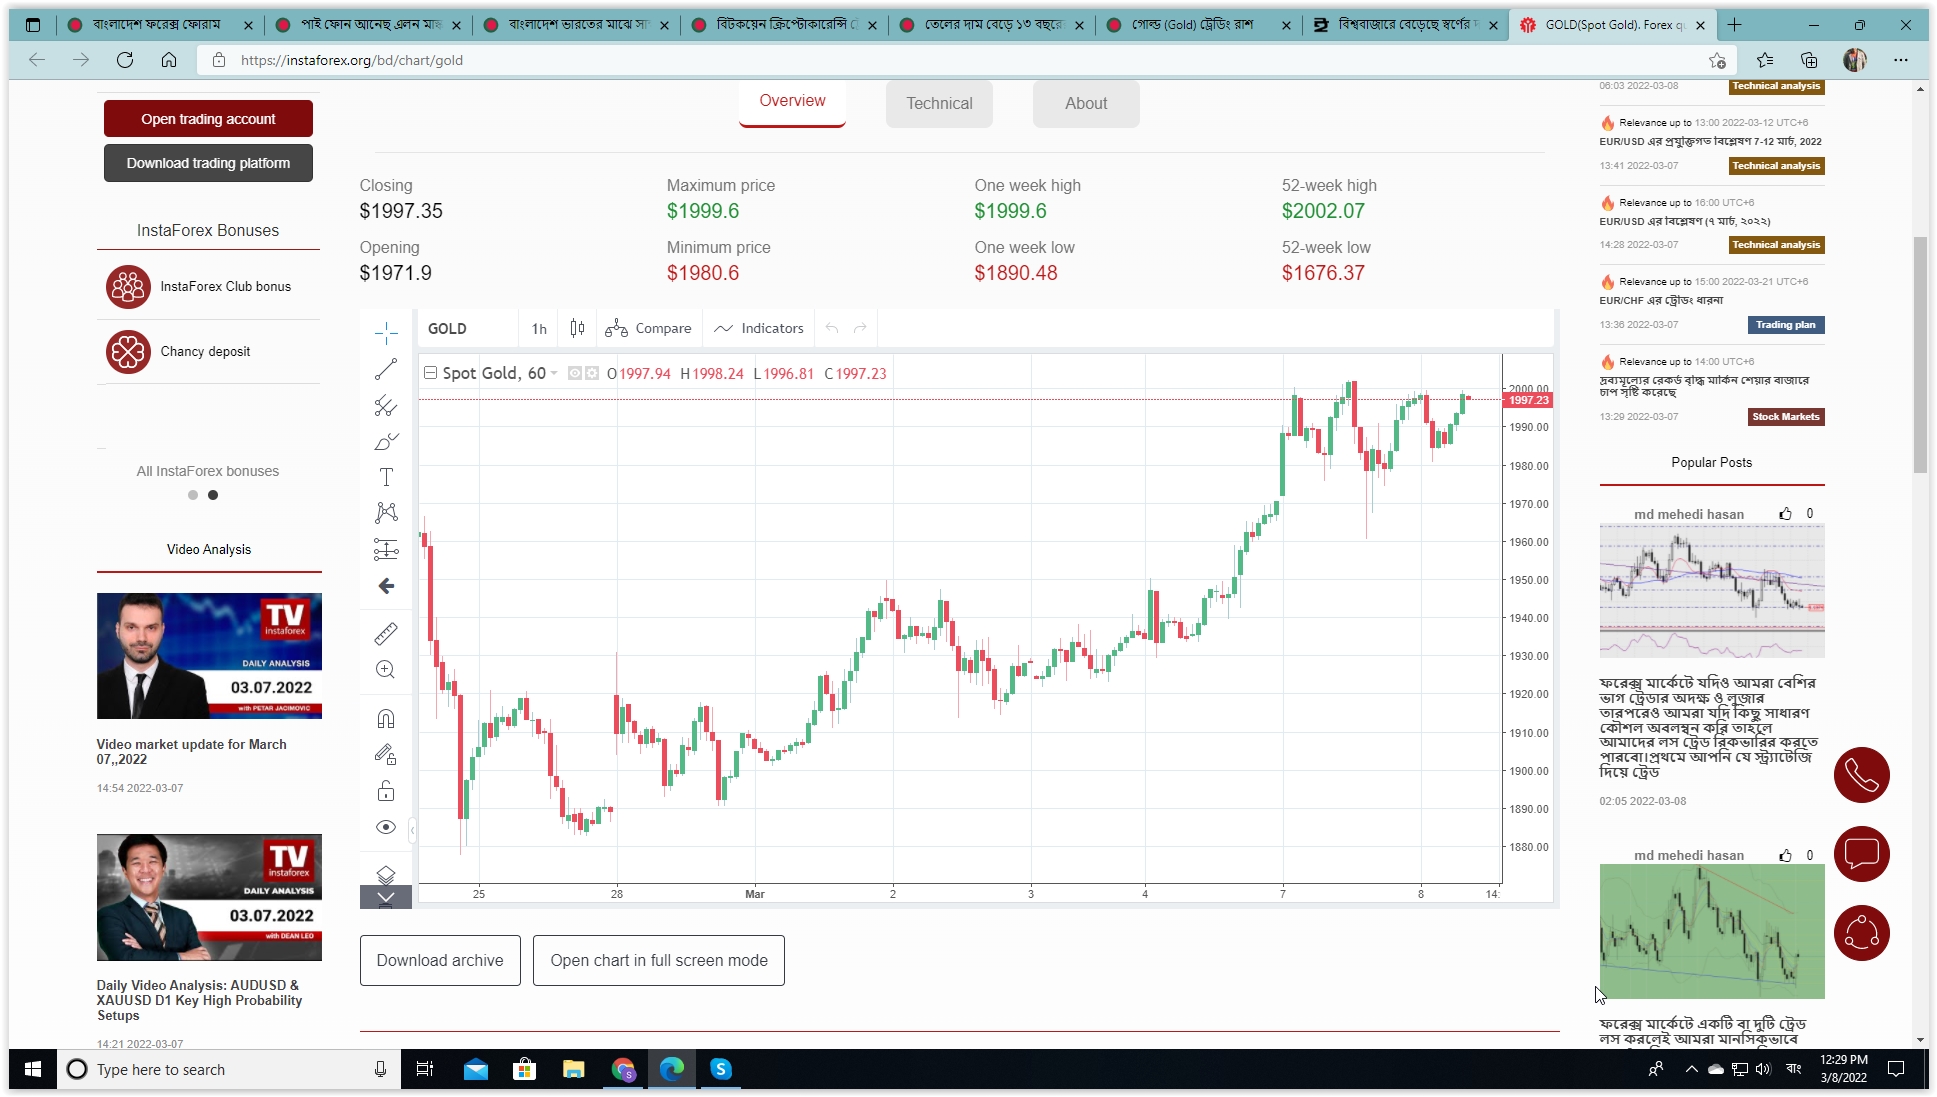
Task: Select the zoom in magnifier tool
Action: point(386,670)
